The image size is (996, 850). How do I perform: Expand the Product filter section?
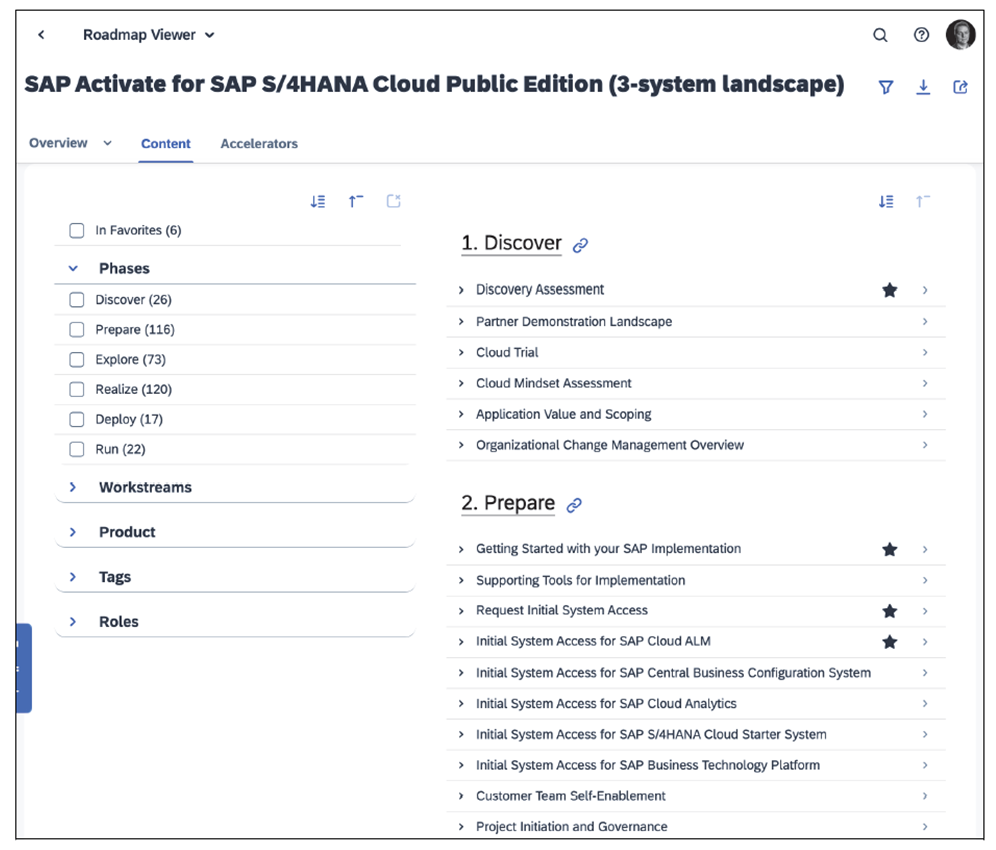click(x=73, y=532)
